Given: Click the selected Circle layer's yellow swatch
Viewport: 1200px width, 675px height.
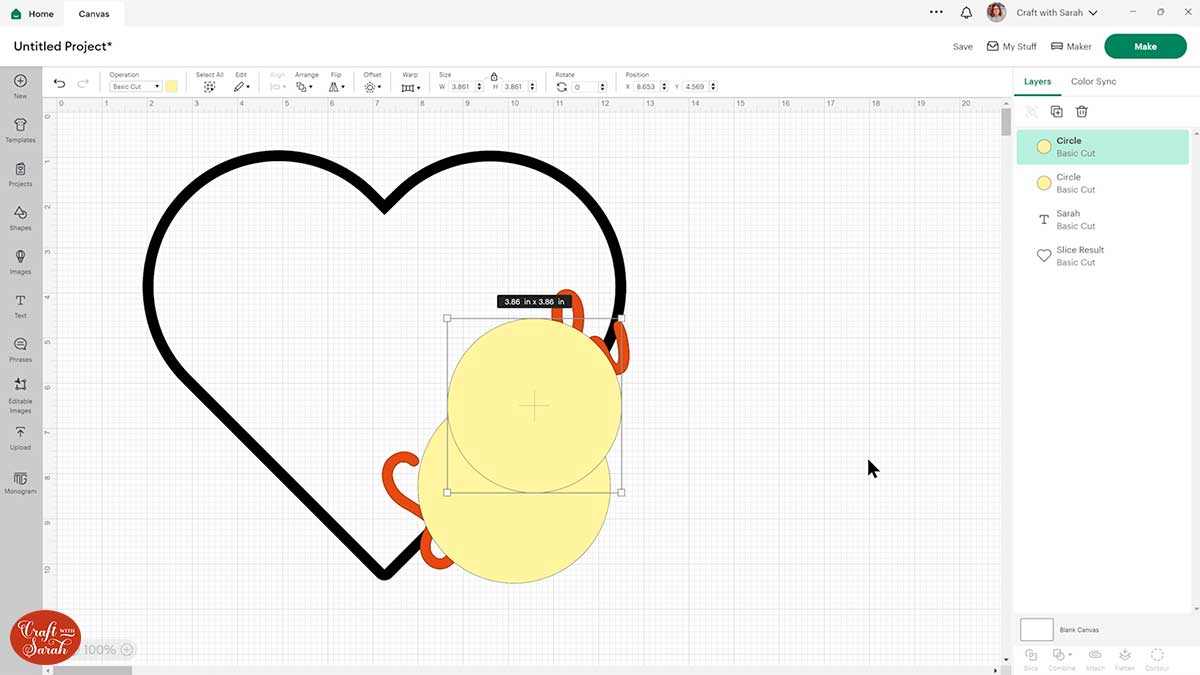Looking at the screenshot, I should (x=1043, y=147).
